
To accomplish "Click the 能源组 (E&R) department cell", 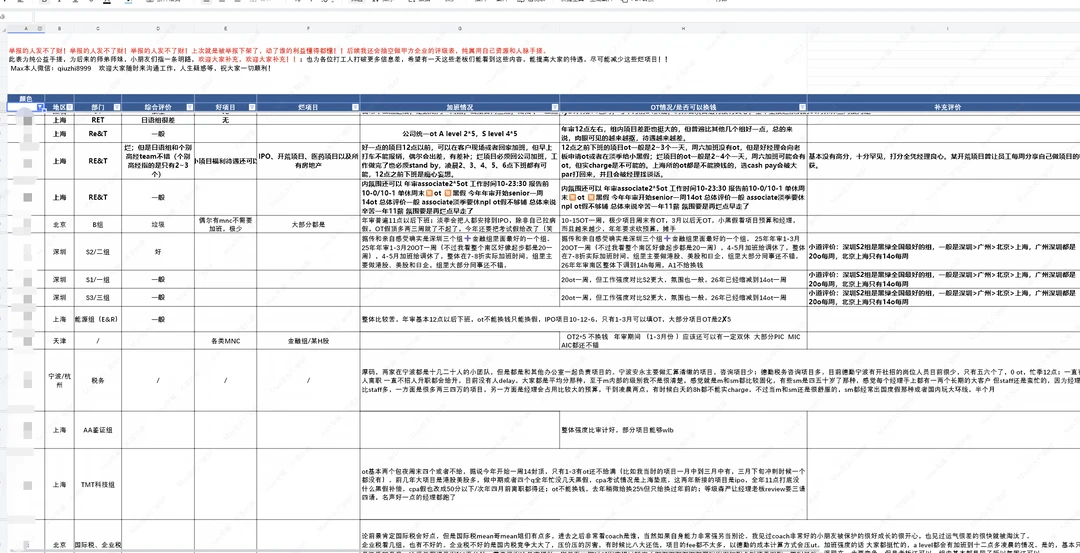I will 98,320.
